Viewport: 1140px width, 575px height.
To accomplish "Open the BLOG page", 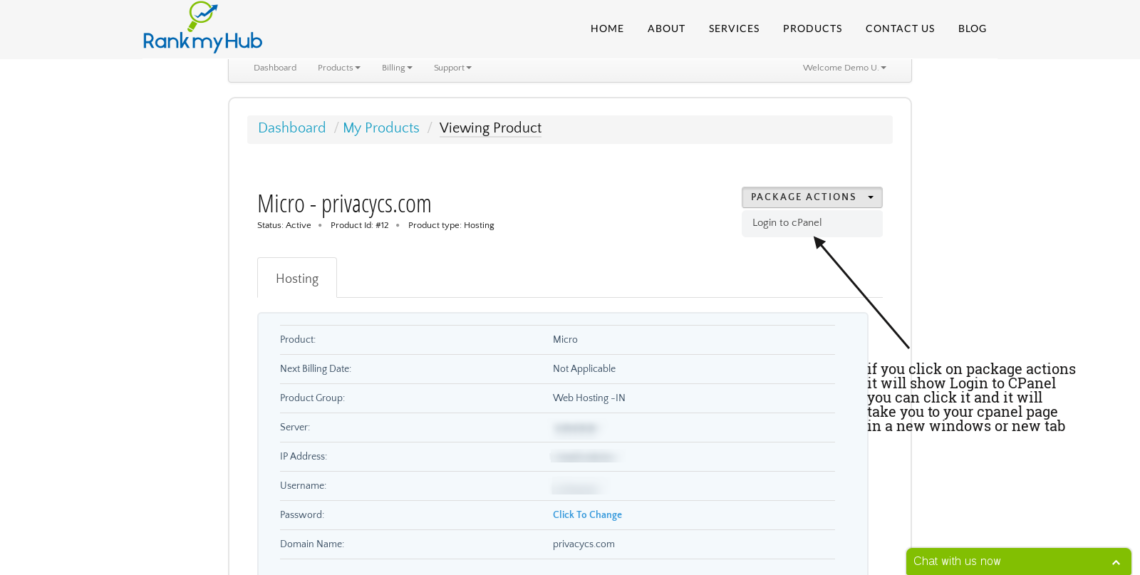I will click(x=972, y=29).
